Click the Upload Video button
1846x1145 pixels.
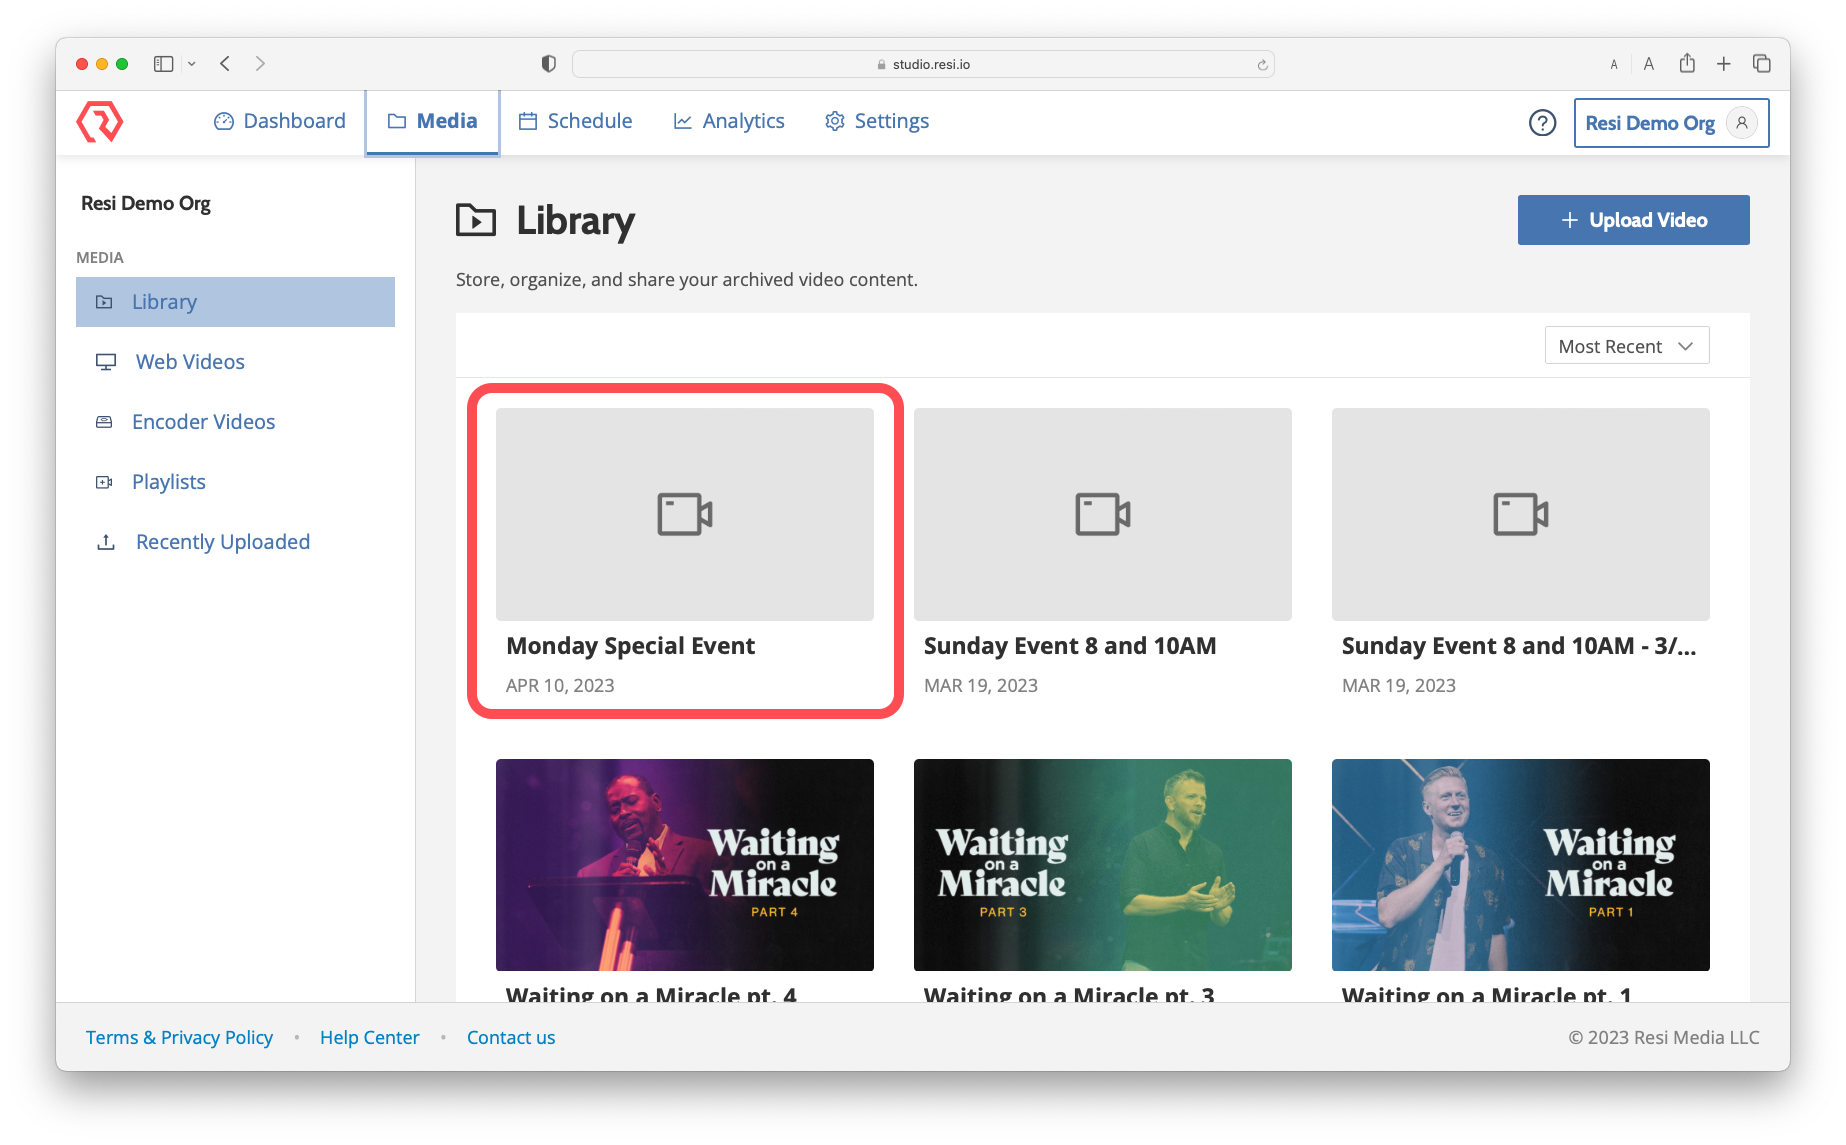(x=1633, y=220)
